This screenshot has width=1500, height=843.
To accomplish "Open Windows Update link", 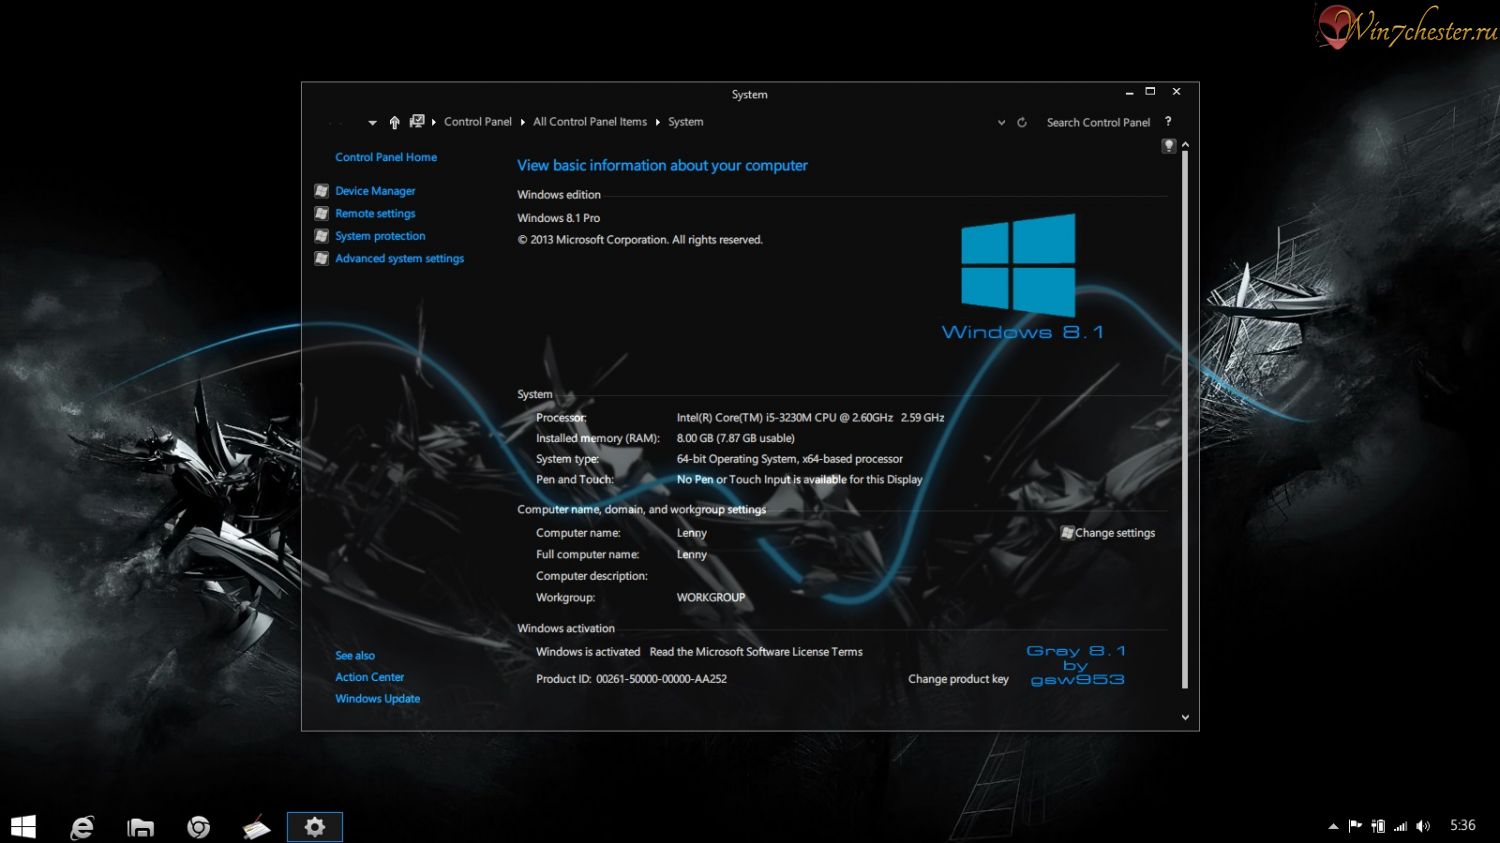I will 377,699.
